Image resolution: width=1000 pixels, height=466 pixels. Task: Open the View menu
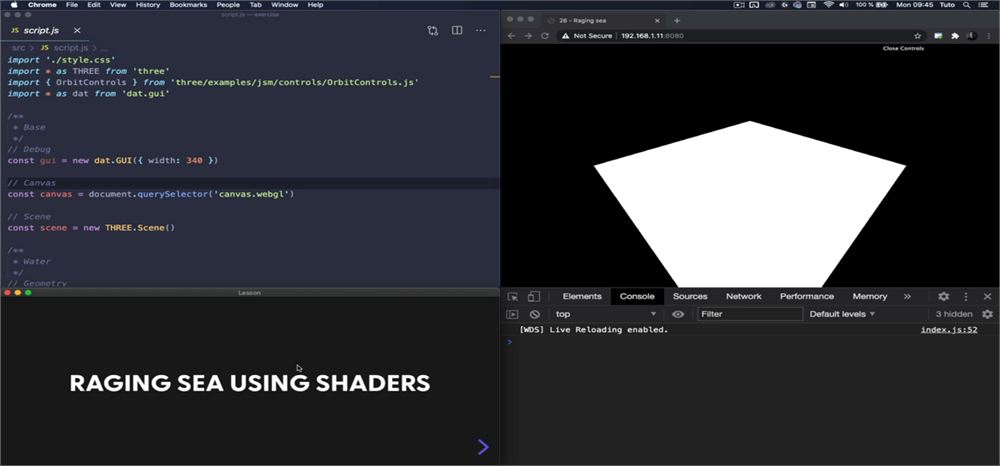(118, 4)
